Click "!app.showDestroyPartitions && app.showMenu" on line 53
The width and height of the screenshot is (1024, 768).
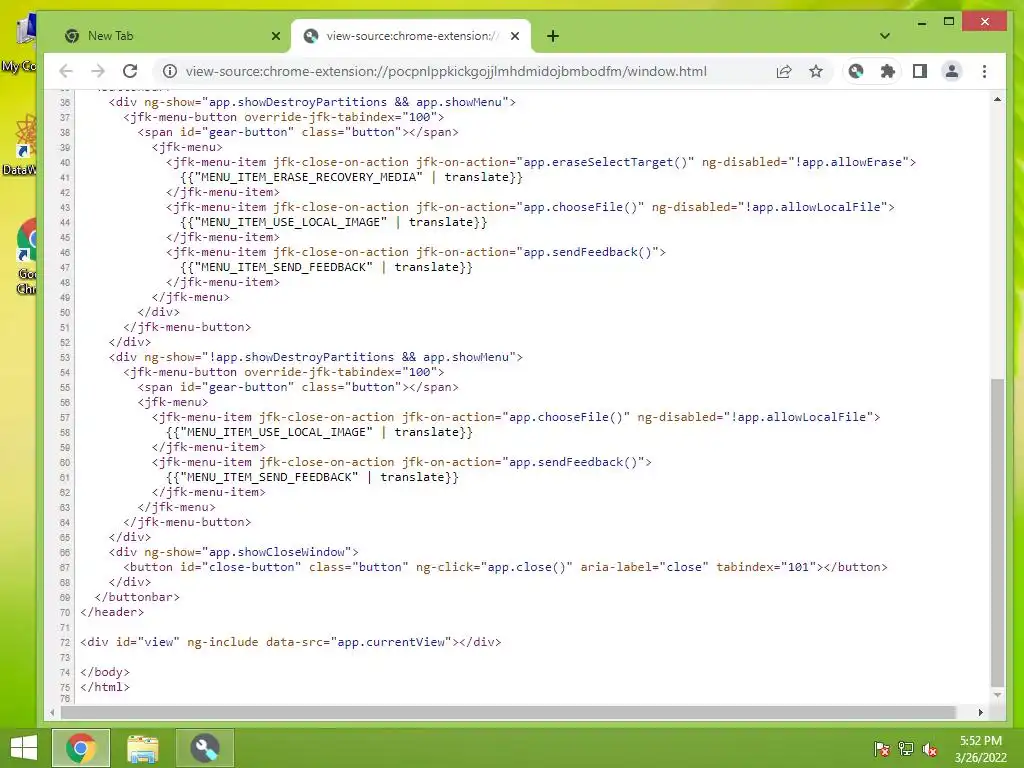point(359,357)
